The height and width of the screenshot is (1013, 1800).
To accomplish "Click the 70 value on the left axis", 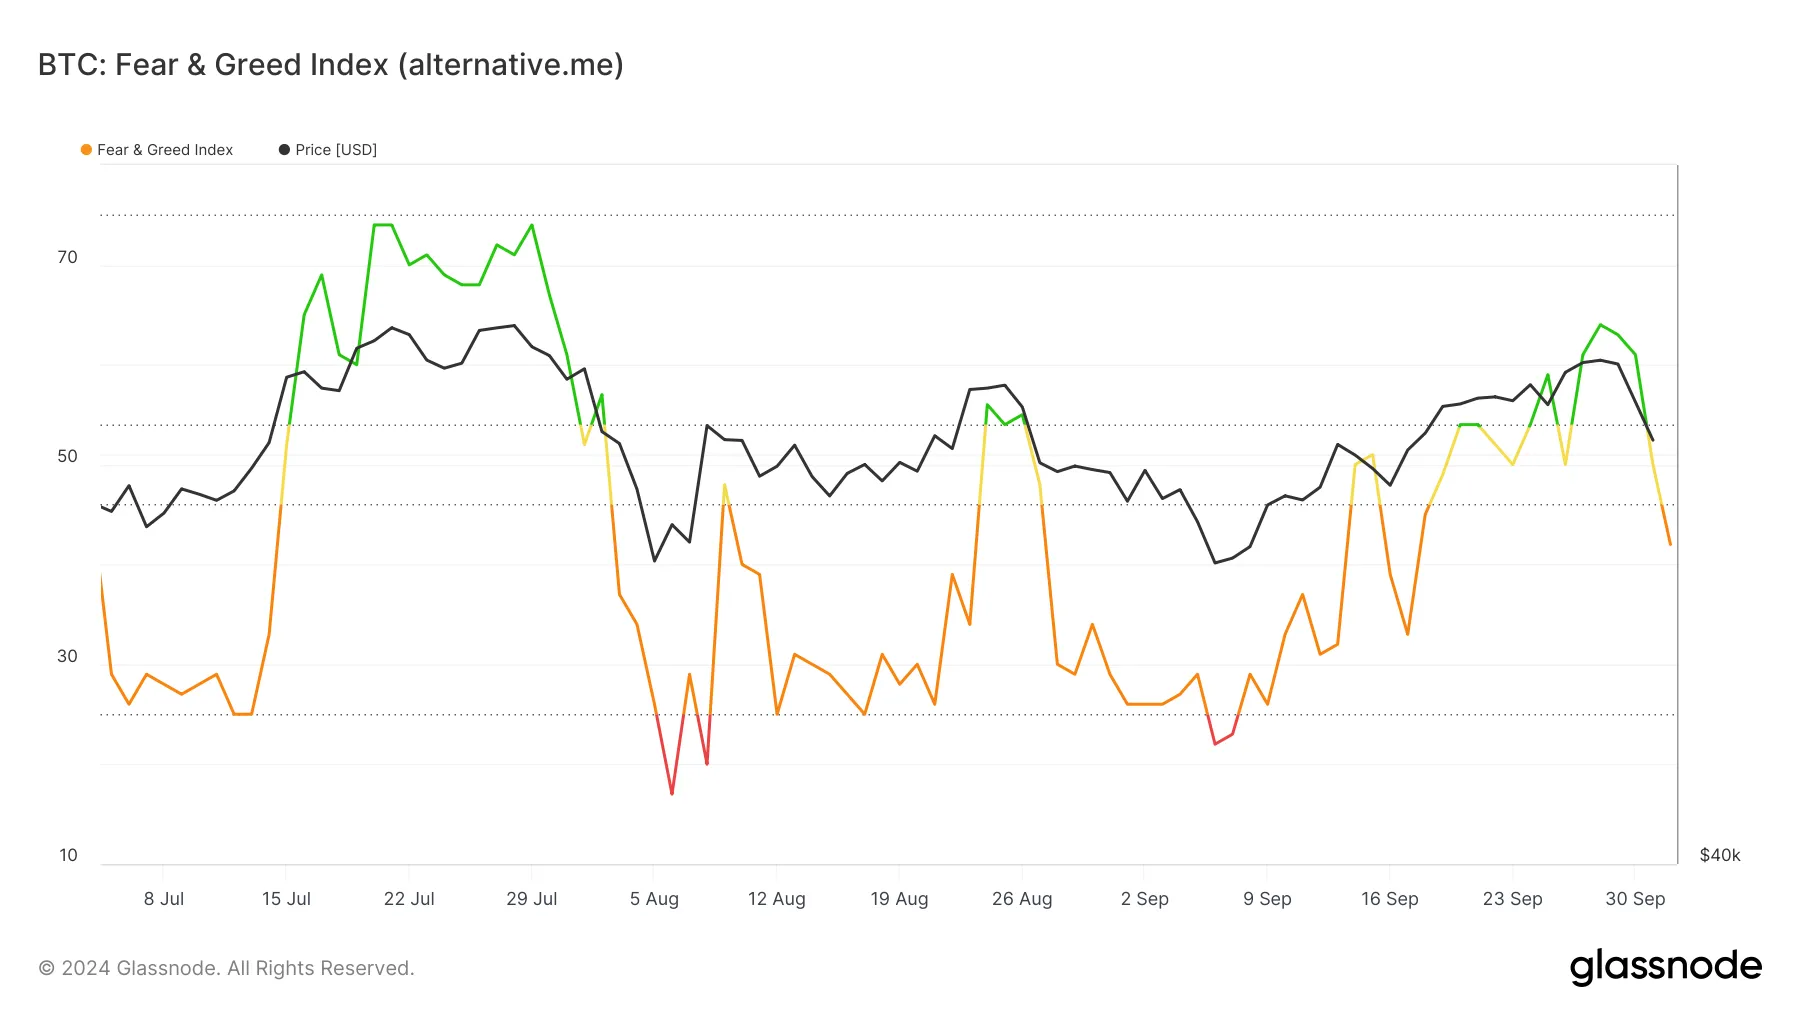I will pos(67,257).
